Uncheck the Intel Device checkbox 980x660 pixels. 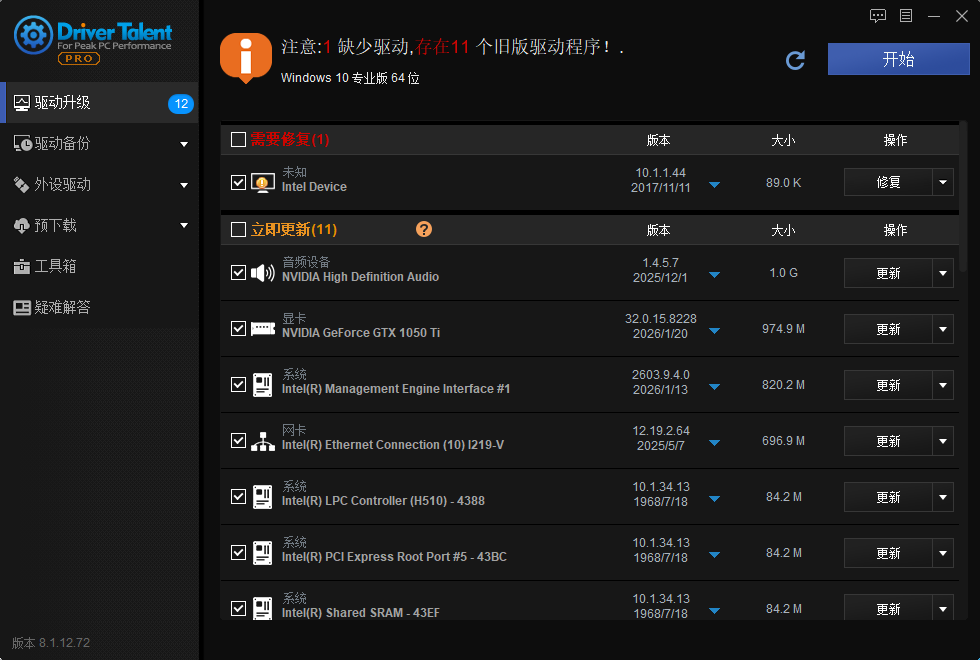pos(238,182)
